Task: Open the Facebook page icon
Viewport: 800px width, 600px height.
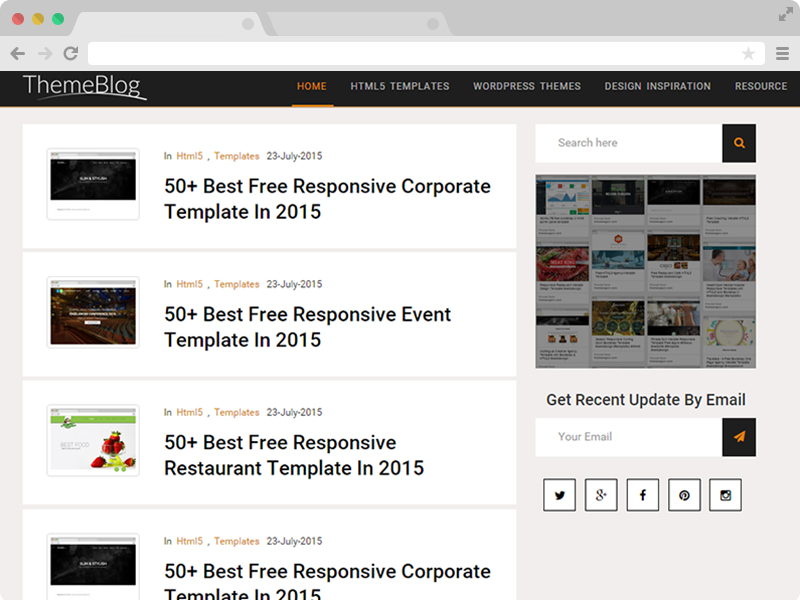Action: [x=642, y=495]
